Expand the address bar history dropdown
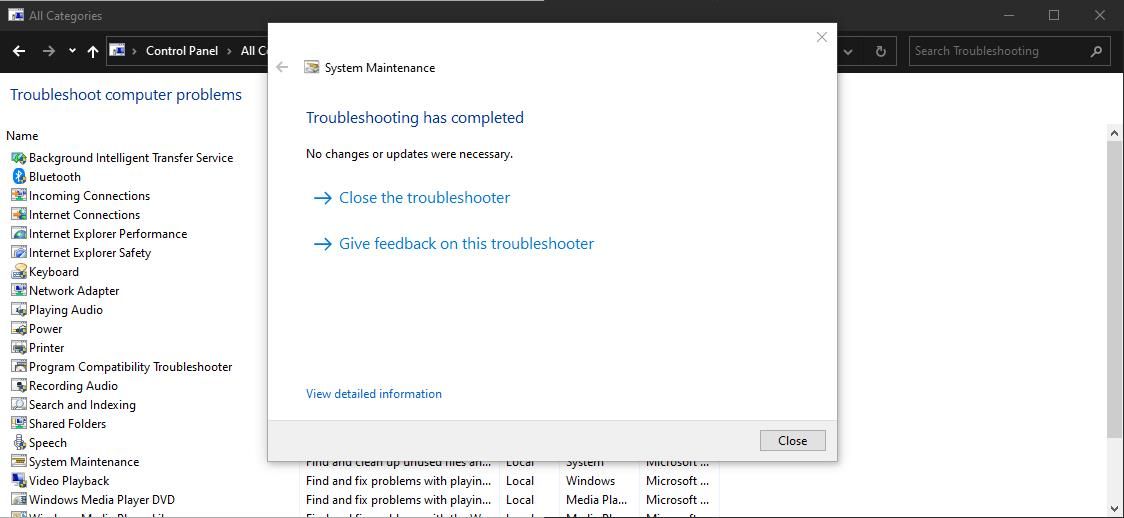This screenshot has height=518, width=1124. (849, 52)
